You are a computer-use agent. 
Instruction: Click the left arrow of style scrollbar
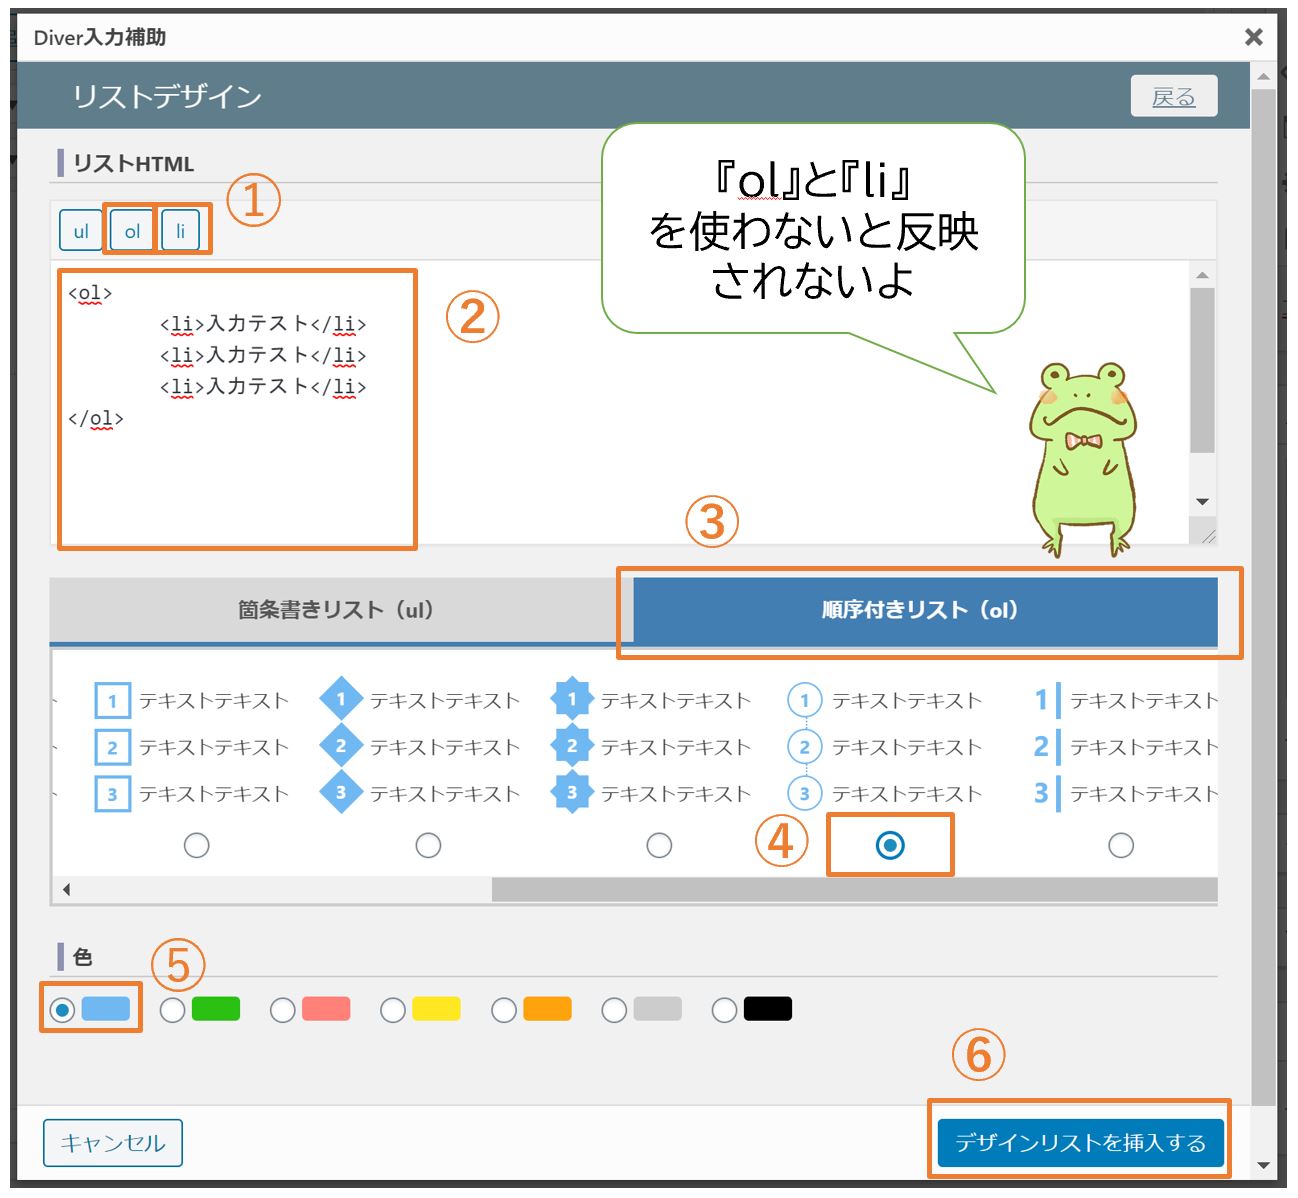tap(66, 889)
